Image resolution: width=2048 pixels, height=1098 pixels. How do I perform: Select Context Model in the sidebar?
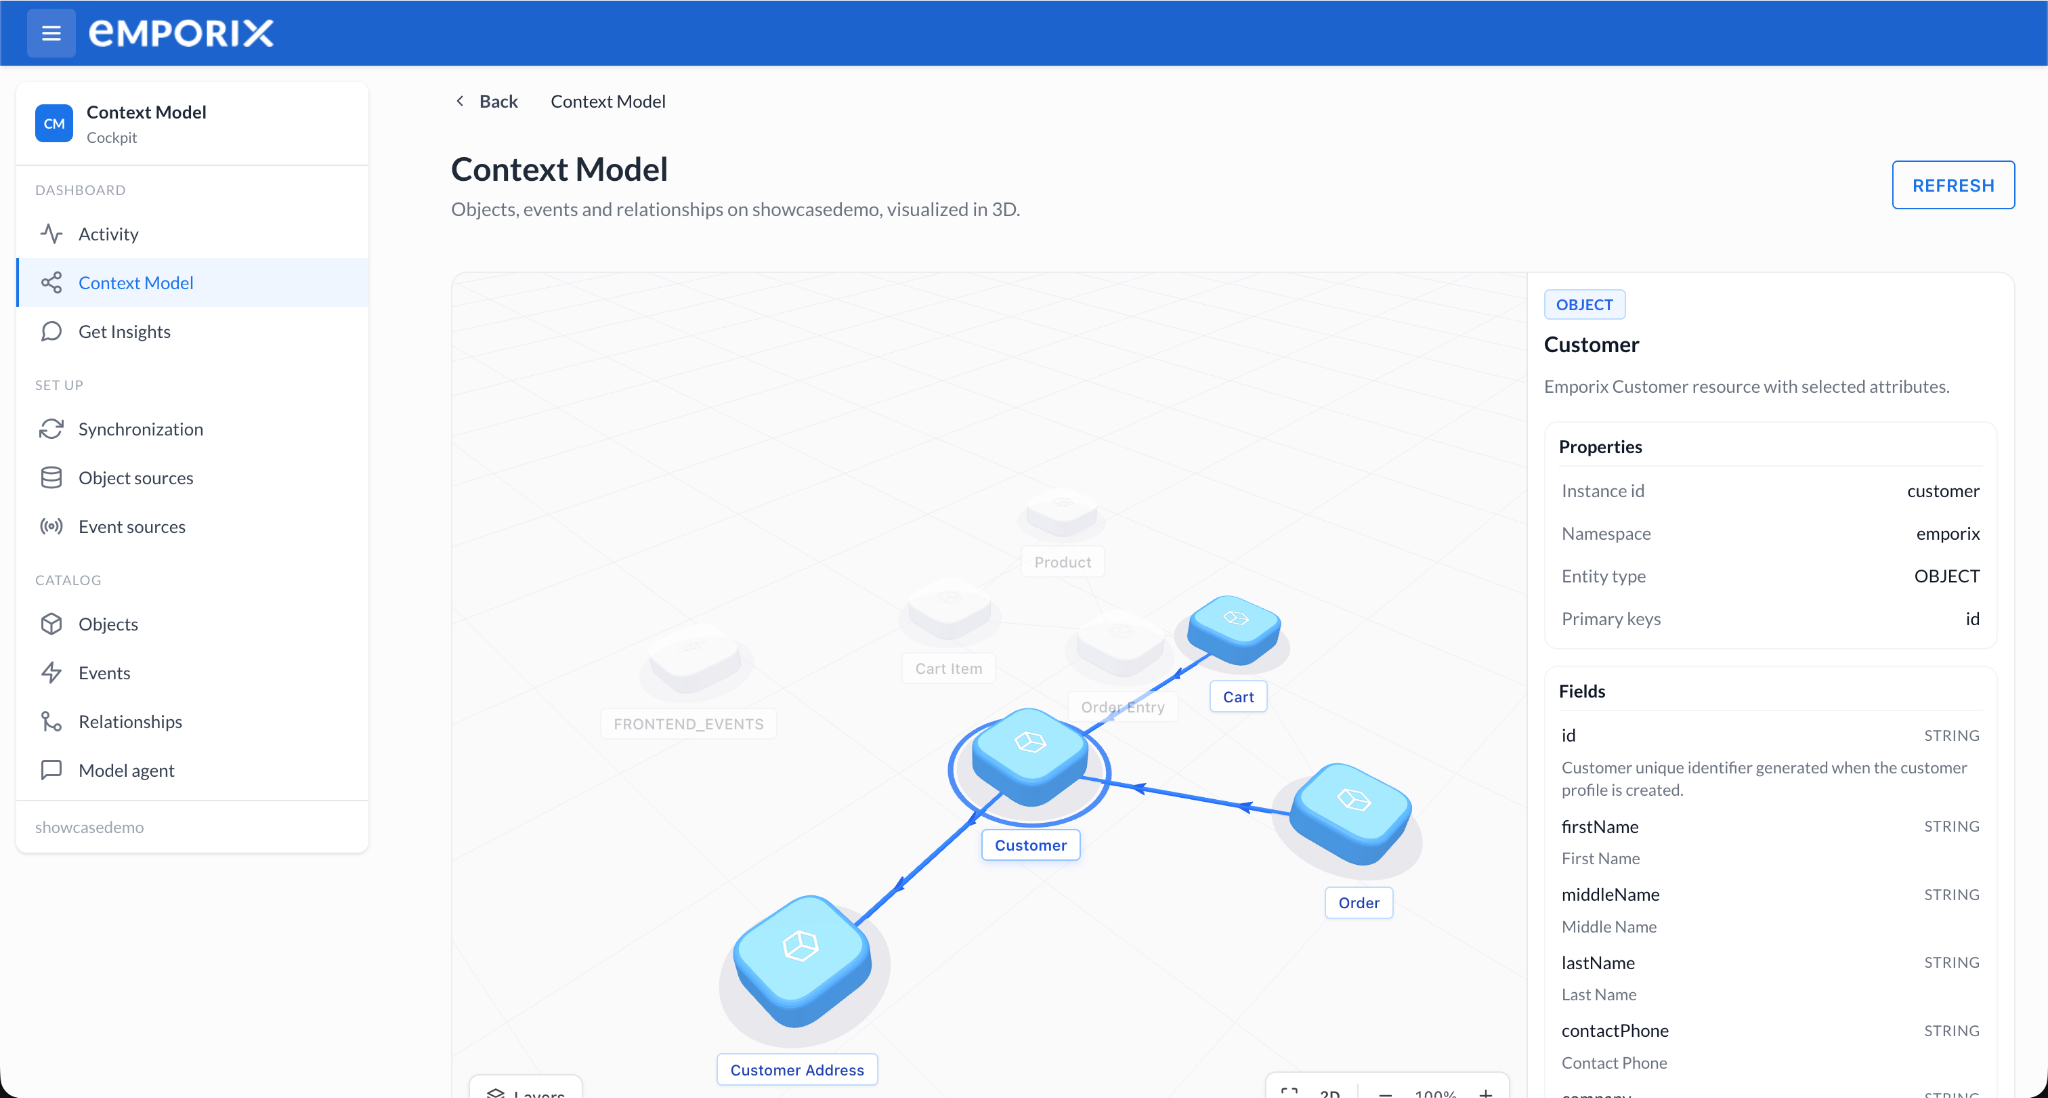point(192,283)
